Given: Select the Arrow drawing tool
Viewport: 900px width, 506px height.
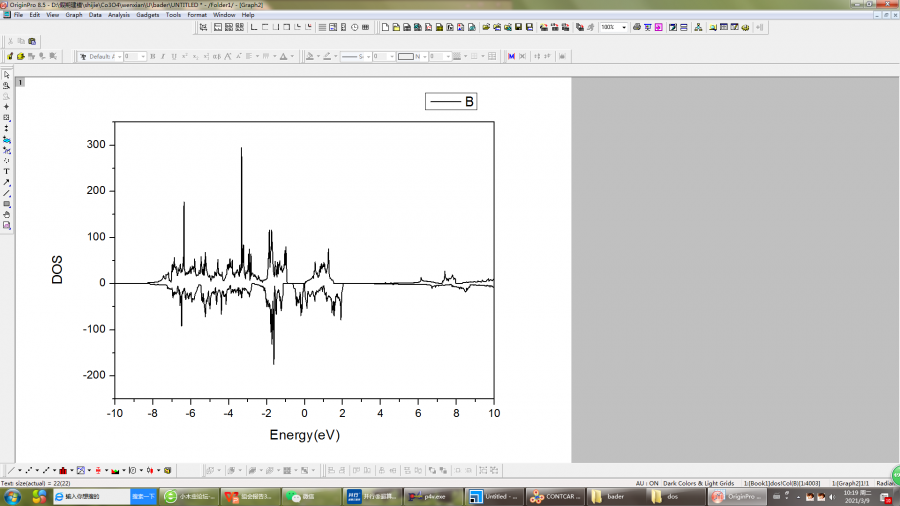Looking at the screenshot, I should point(6,182).
